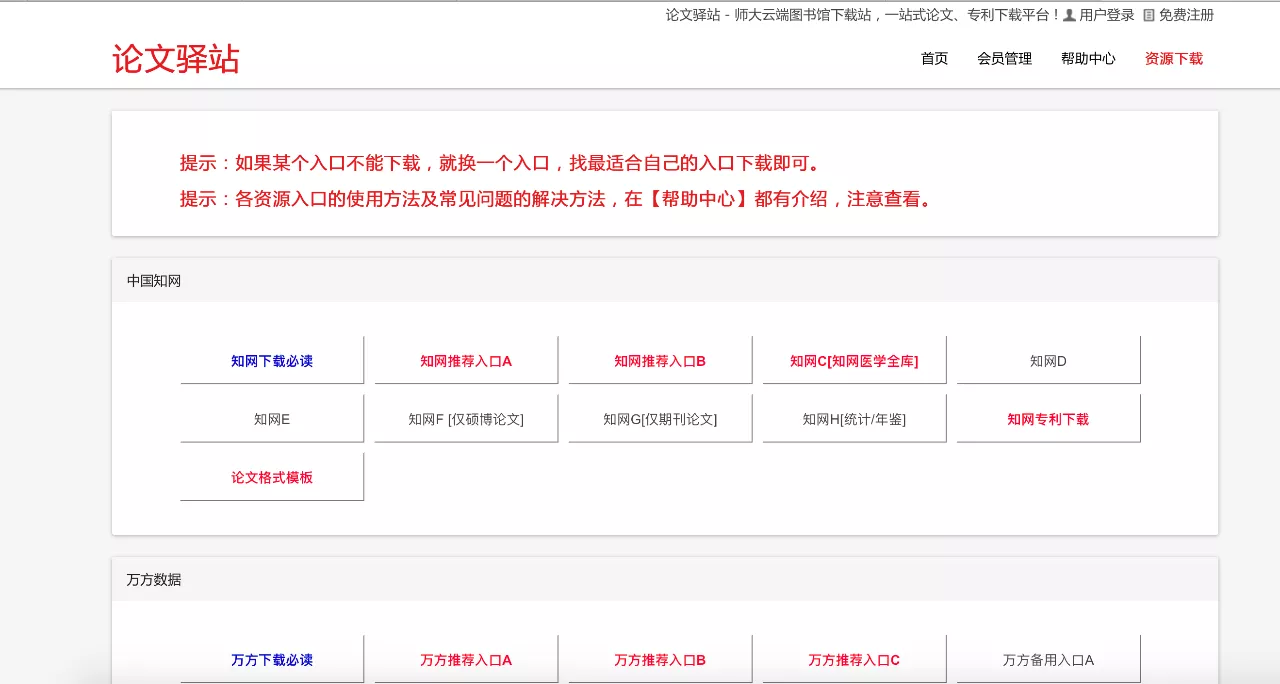Open the 论文格式模板 button
Screen dimensions: 1280x684
272,476
